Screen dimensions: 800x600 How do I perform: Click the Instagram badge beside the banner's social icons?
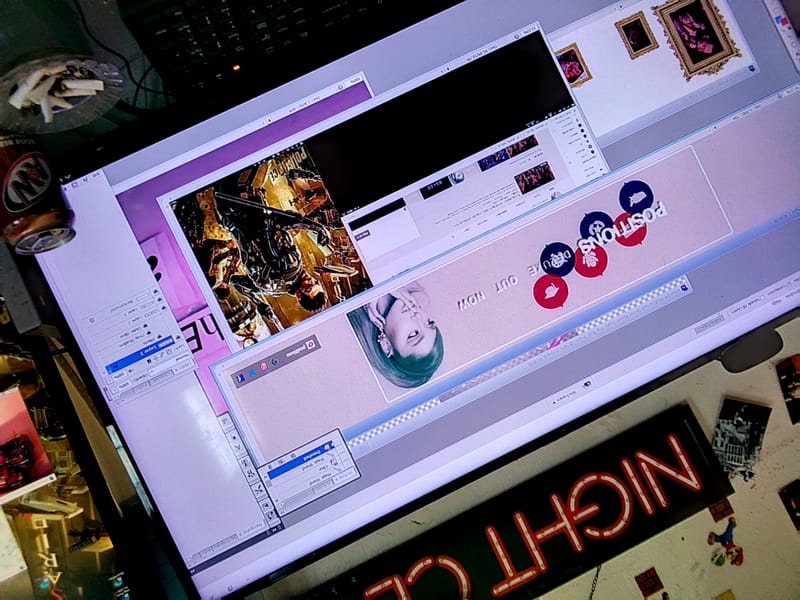311,345
